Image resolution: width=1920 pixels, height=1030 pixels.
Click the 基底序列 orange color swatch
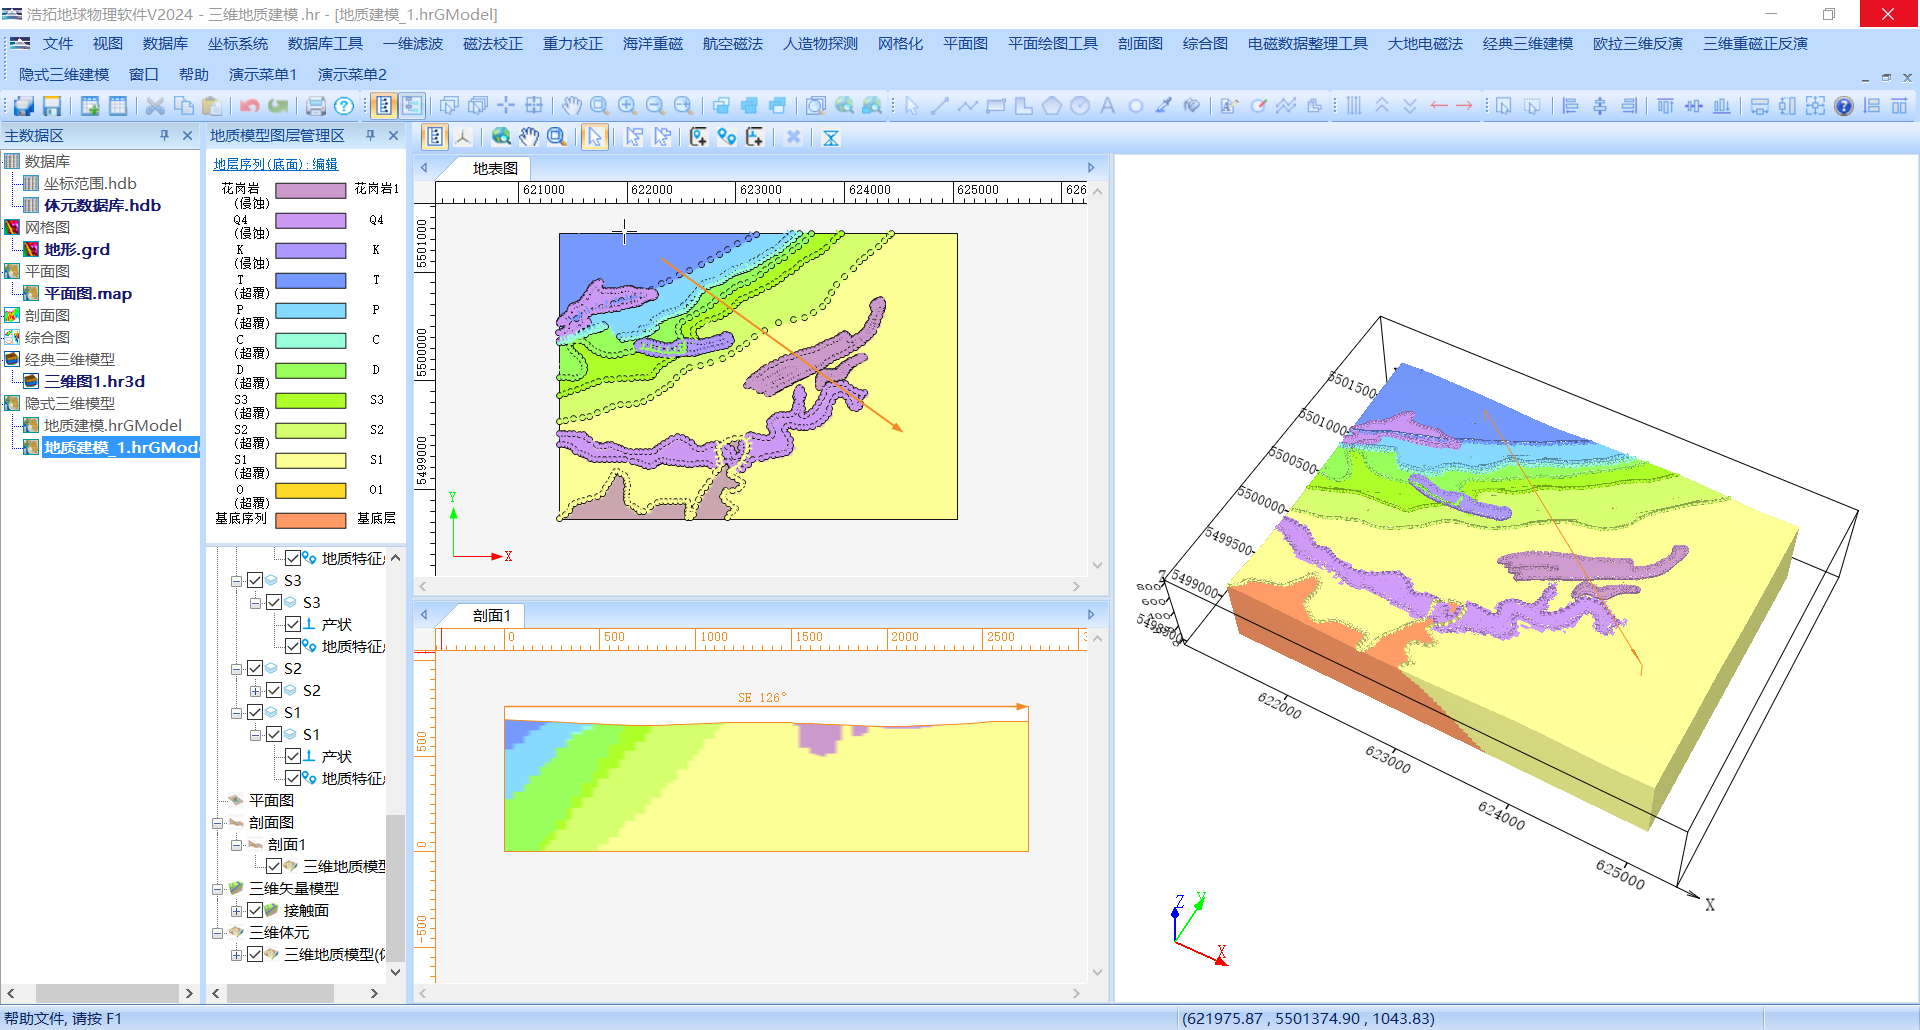coord(311,520)
